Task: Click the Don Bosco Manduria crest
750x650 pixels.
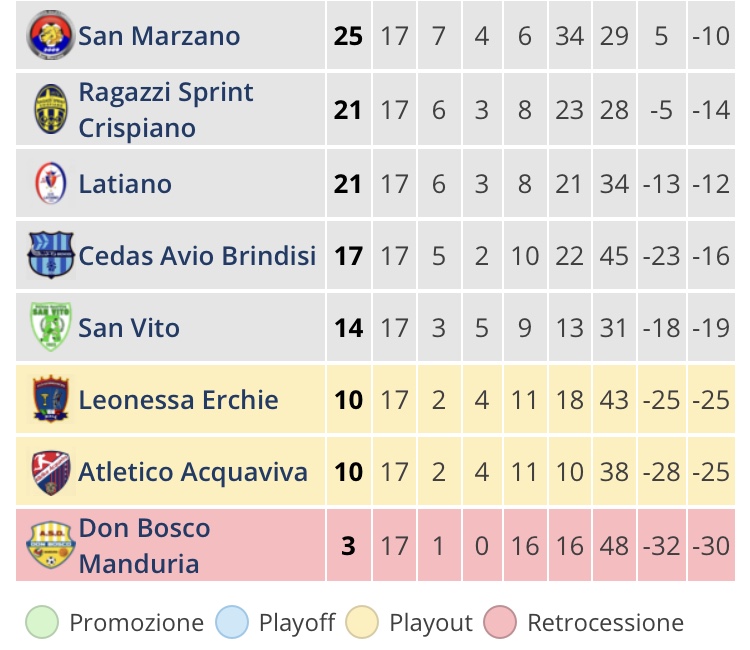Action: [51, 545]
